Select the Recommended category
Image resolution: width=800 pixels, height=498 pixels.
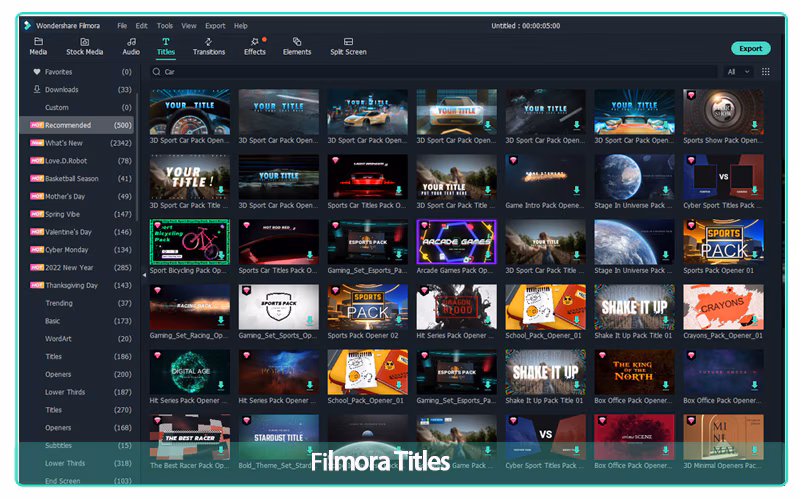(x=78, y=125)
